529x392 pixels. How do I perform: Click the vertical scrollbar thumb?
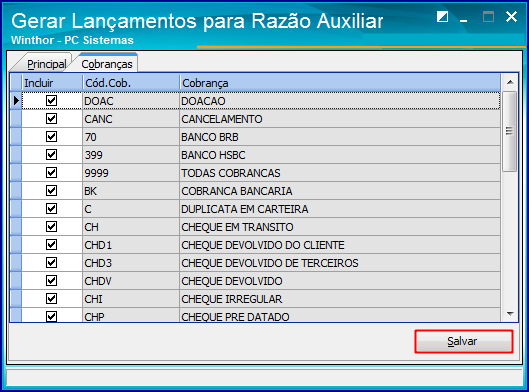point(509,131)
